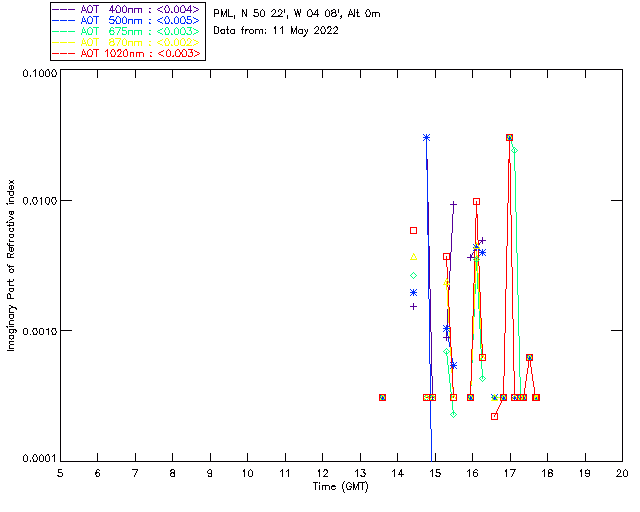Screen dimensions: 640x512
Task: Click the x-axis tick label 17
Action: point(510,474)
